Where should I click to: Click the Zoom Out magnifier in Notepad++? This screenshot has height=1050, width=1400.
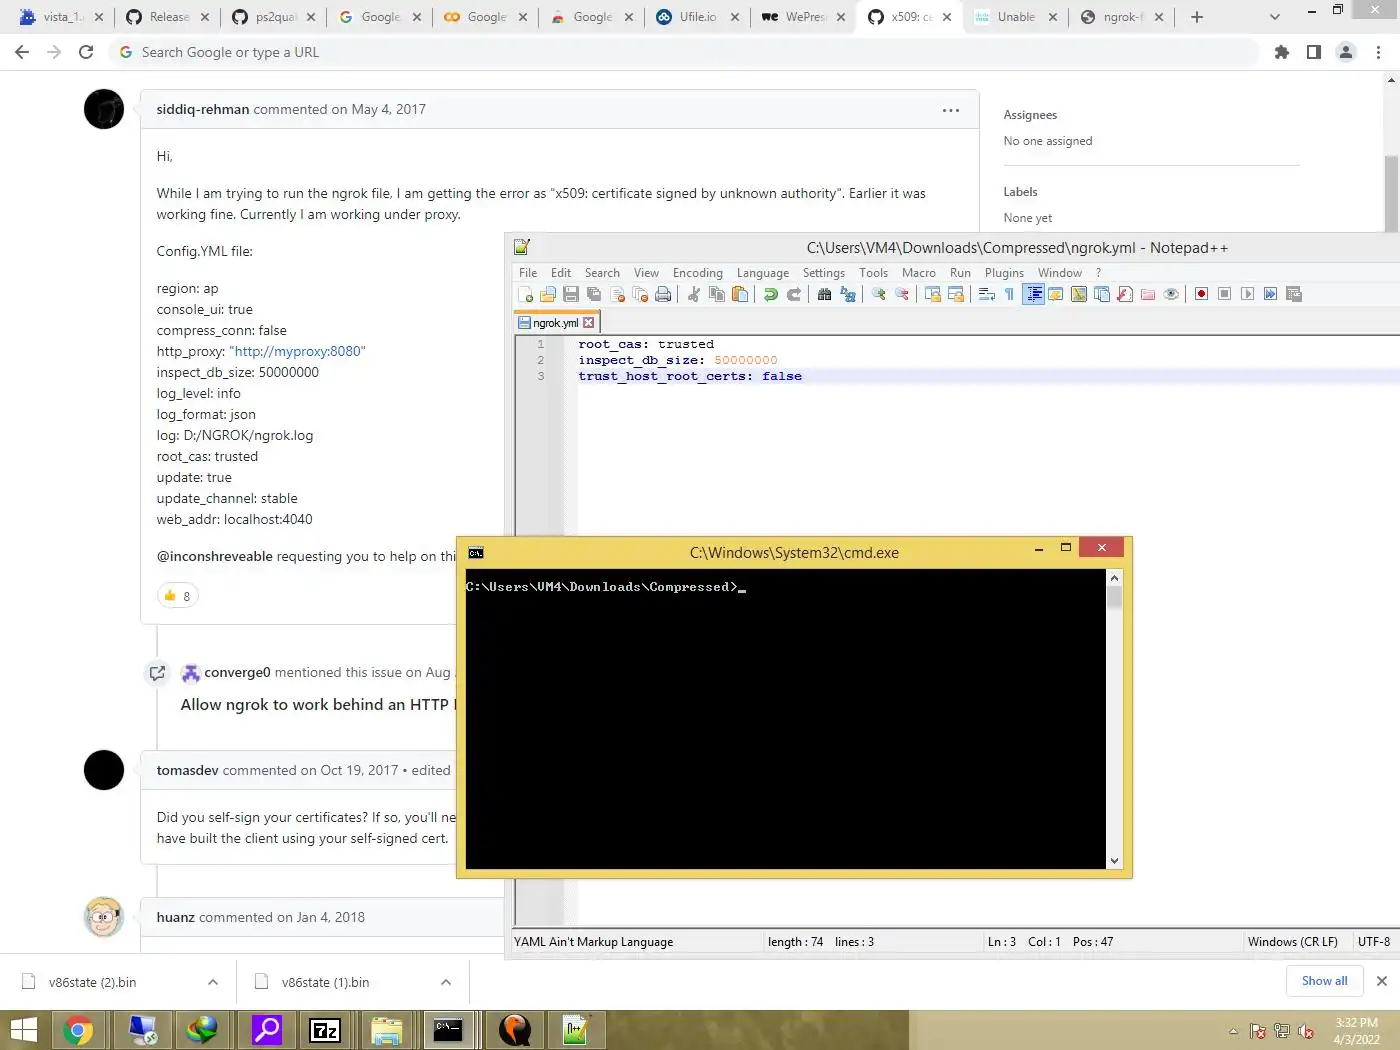tap(902, 294)
